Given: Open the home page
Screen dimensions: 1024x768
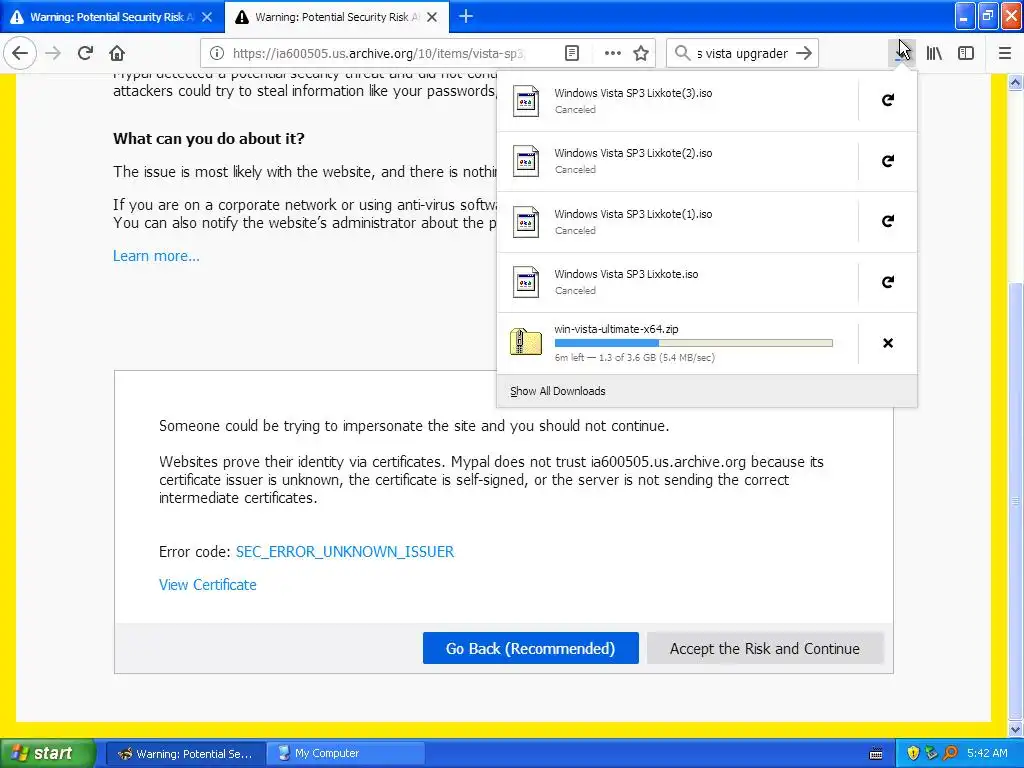Looking at the screenshot, I should click(x=117, y=53).
